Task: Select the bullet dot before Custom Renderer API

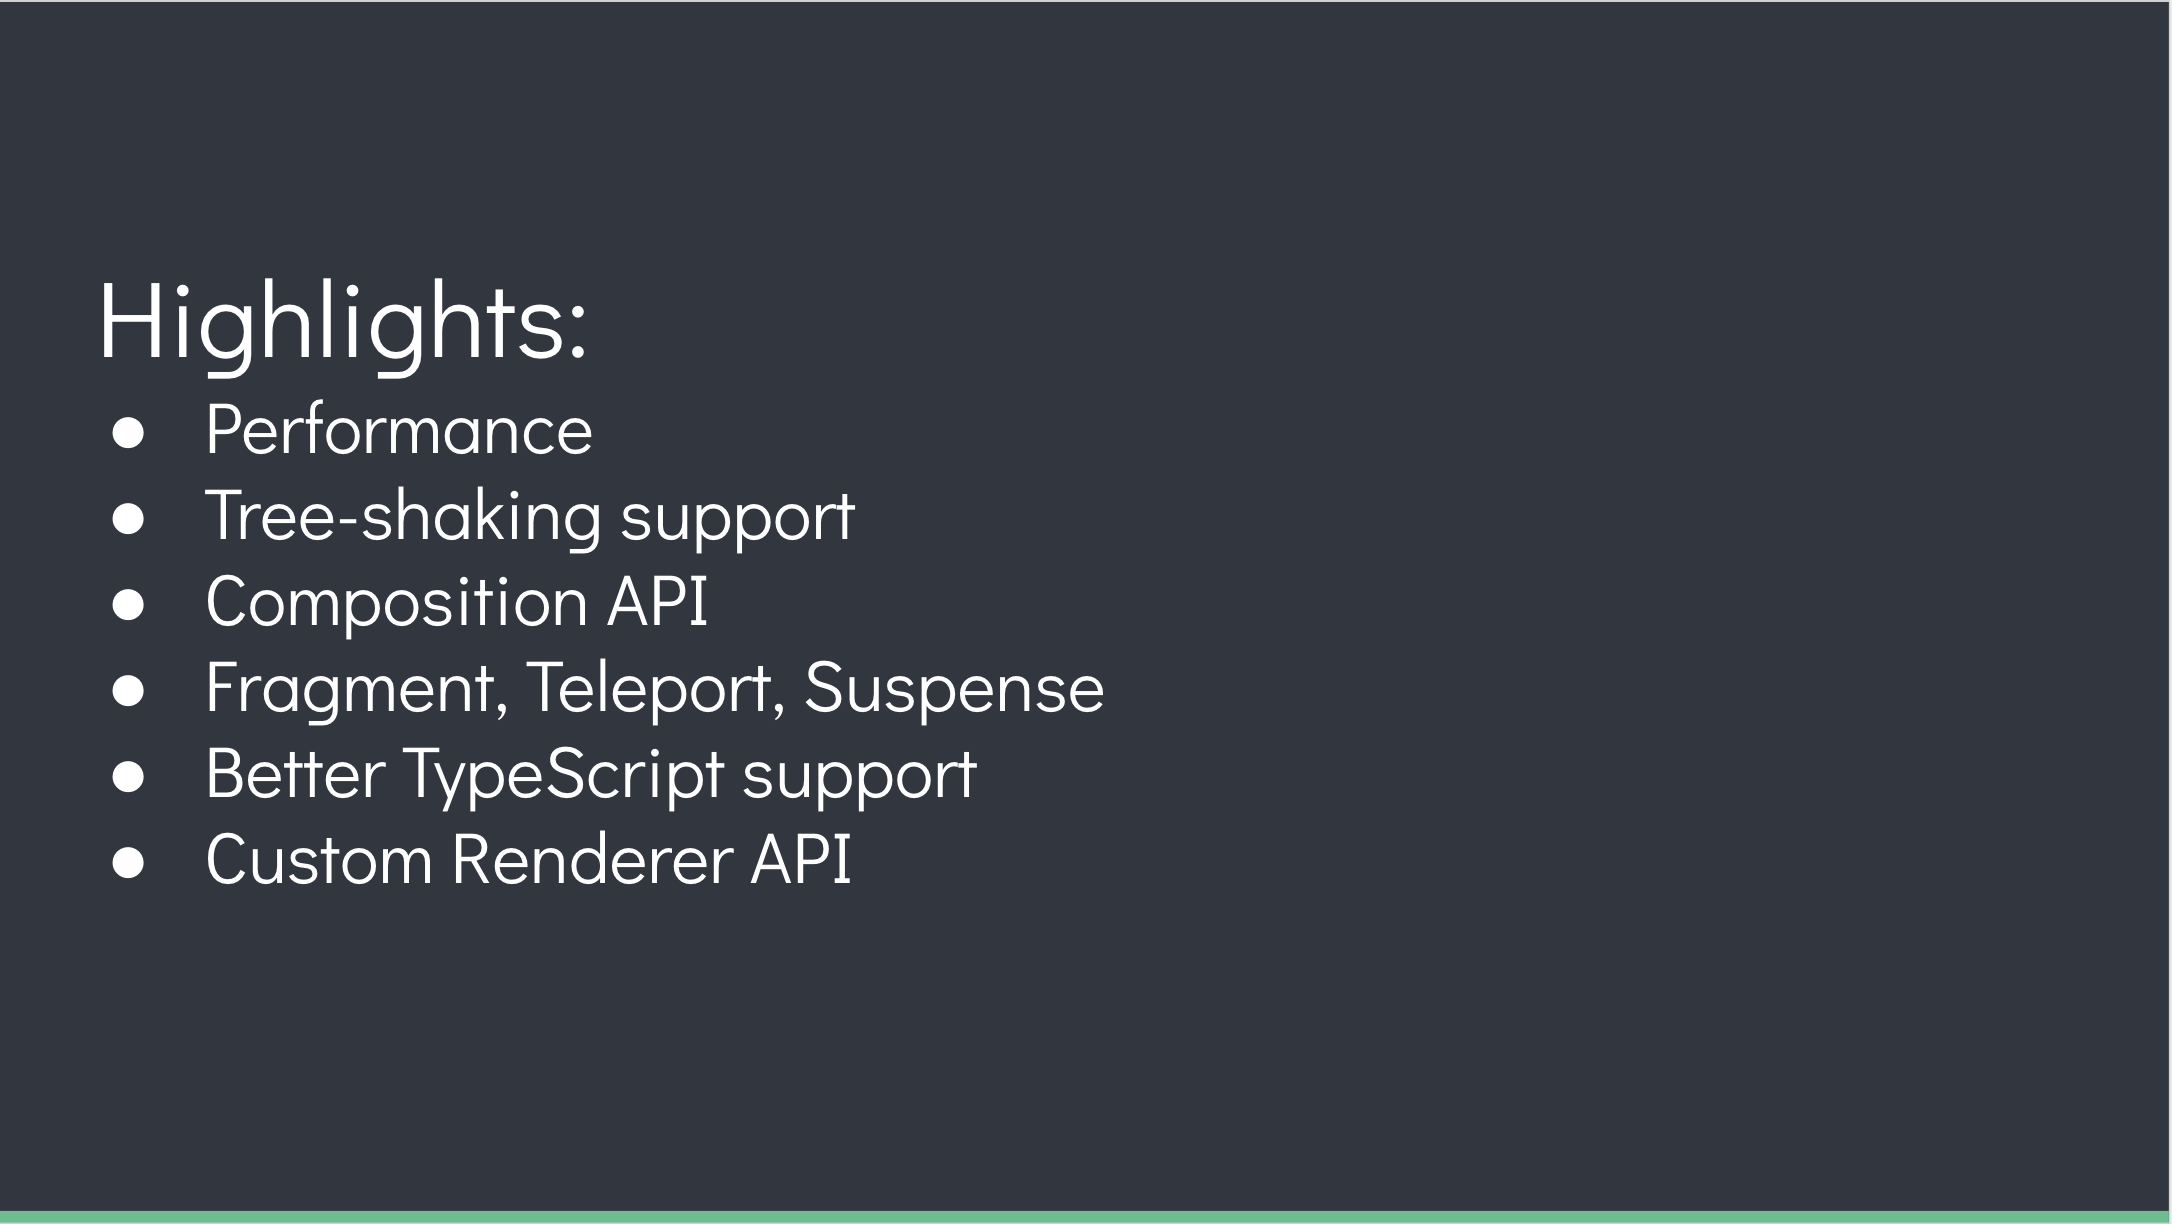Action: tap(129, 863)
